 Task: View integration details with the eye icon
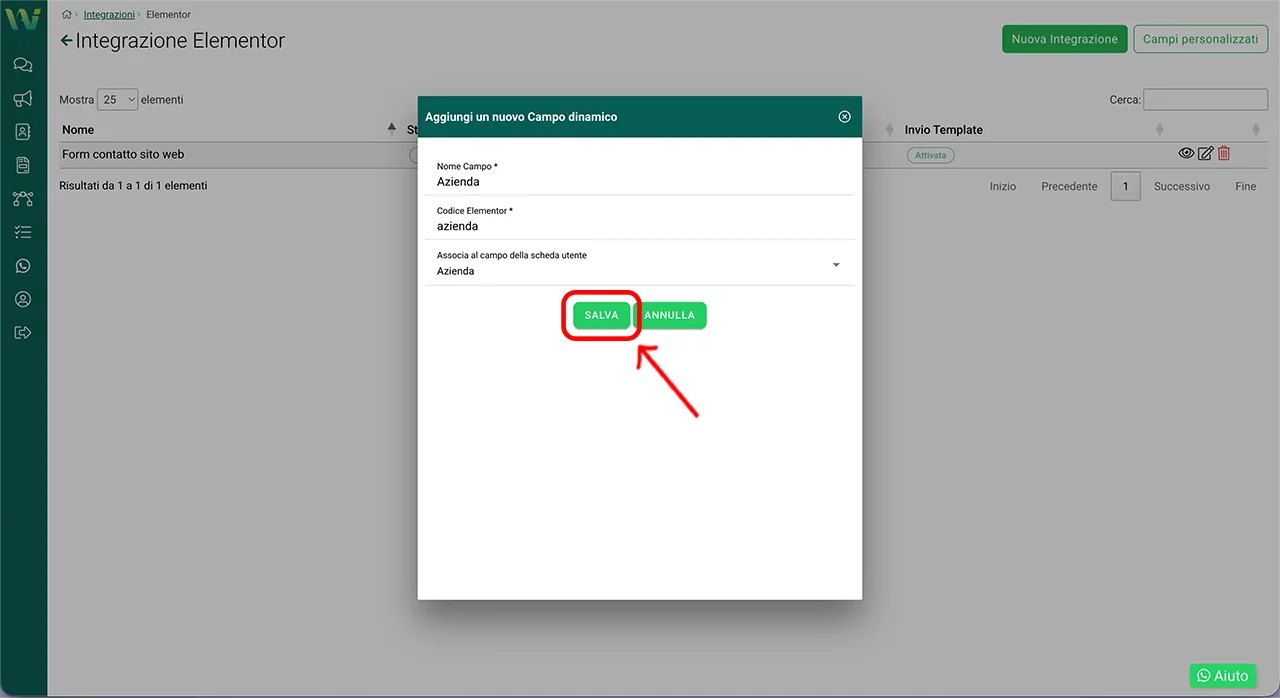point(1186,154)
